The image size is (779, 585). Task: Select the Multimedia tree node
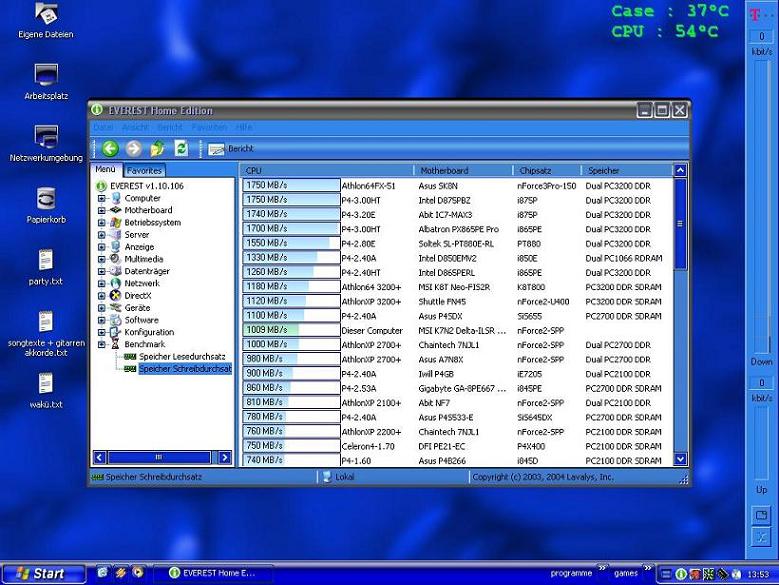click(143, 259)
